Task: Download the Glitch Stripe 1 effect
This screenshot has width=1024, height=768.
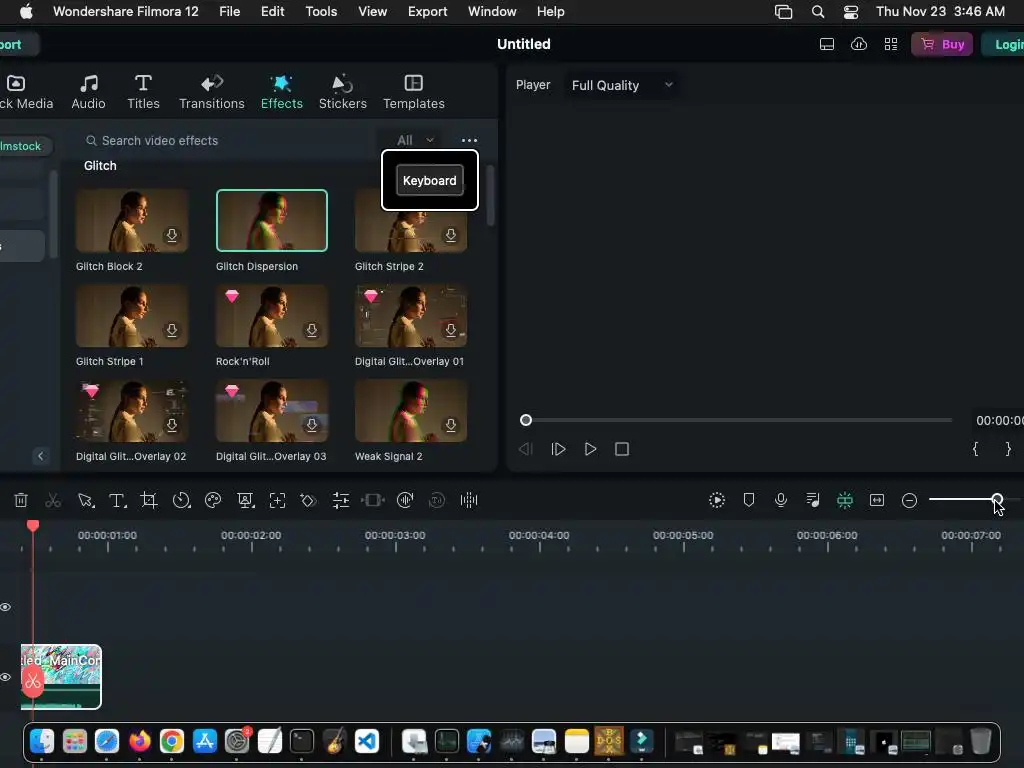Action: click(172, 330)
